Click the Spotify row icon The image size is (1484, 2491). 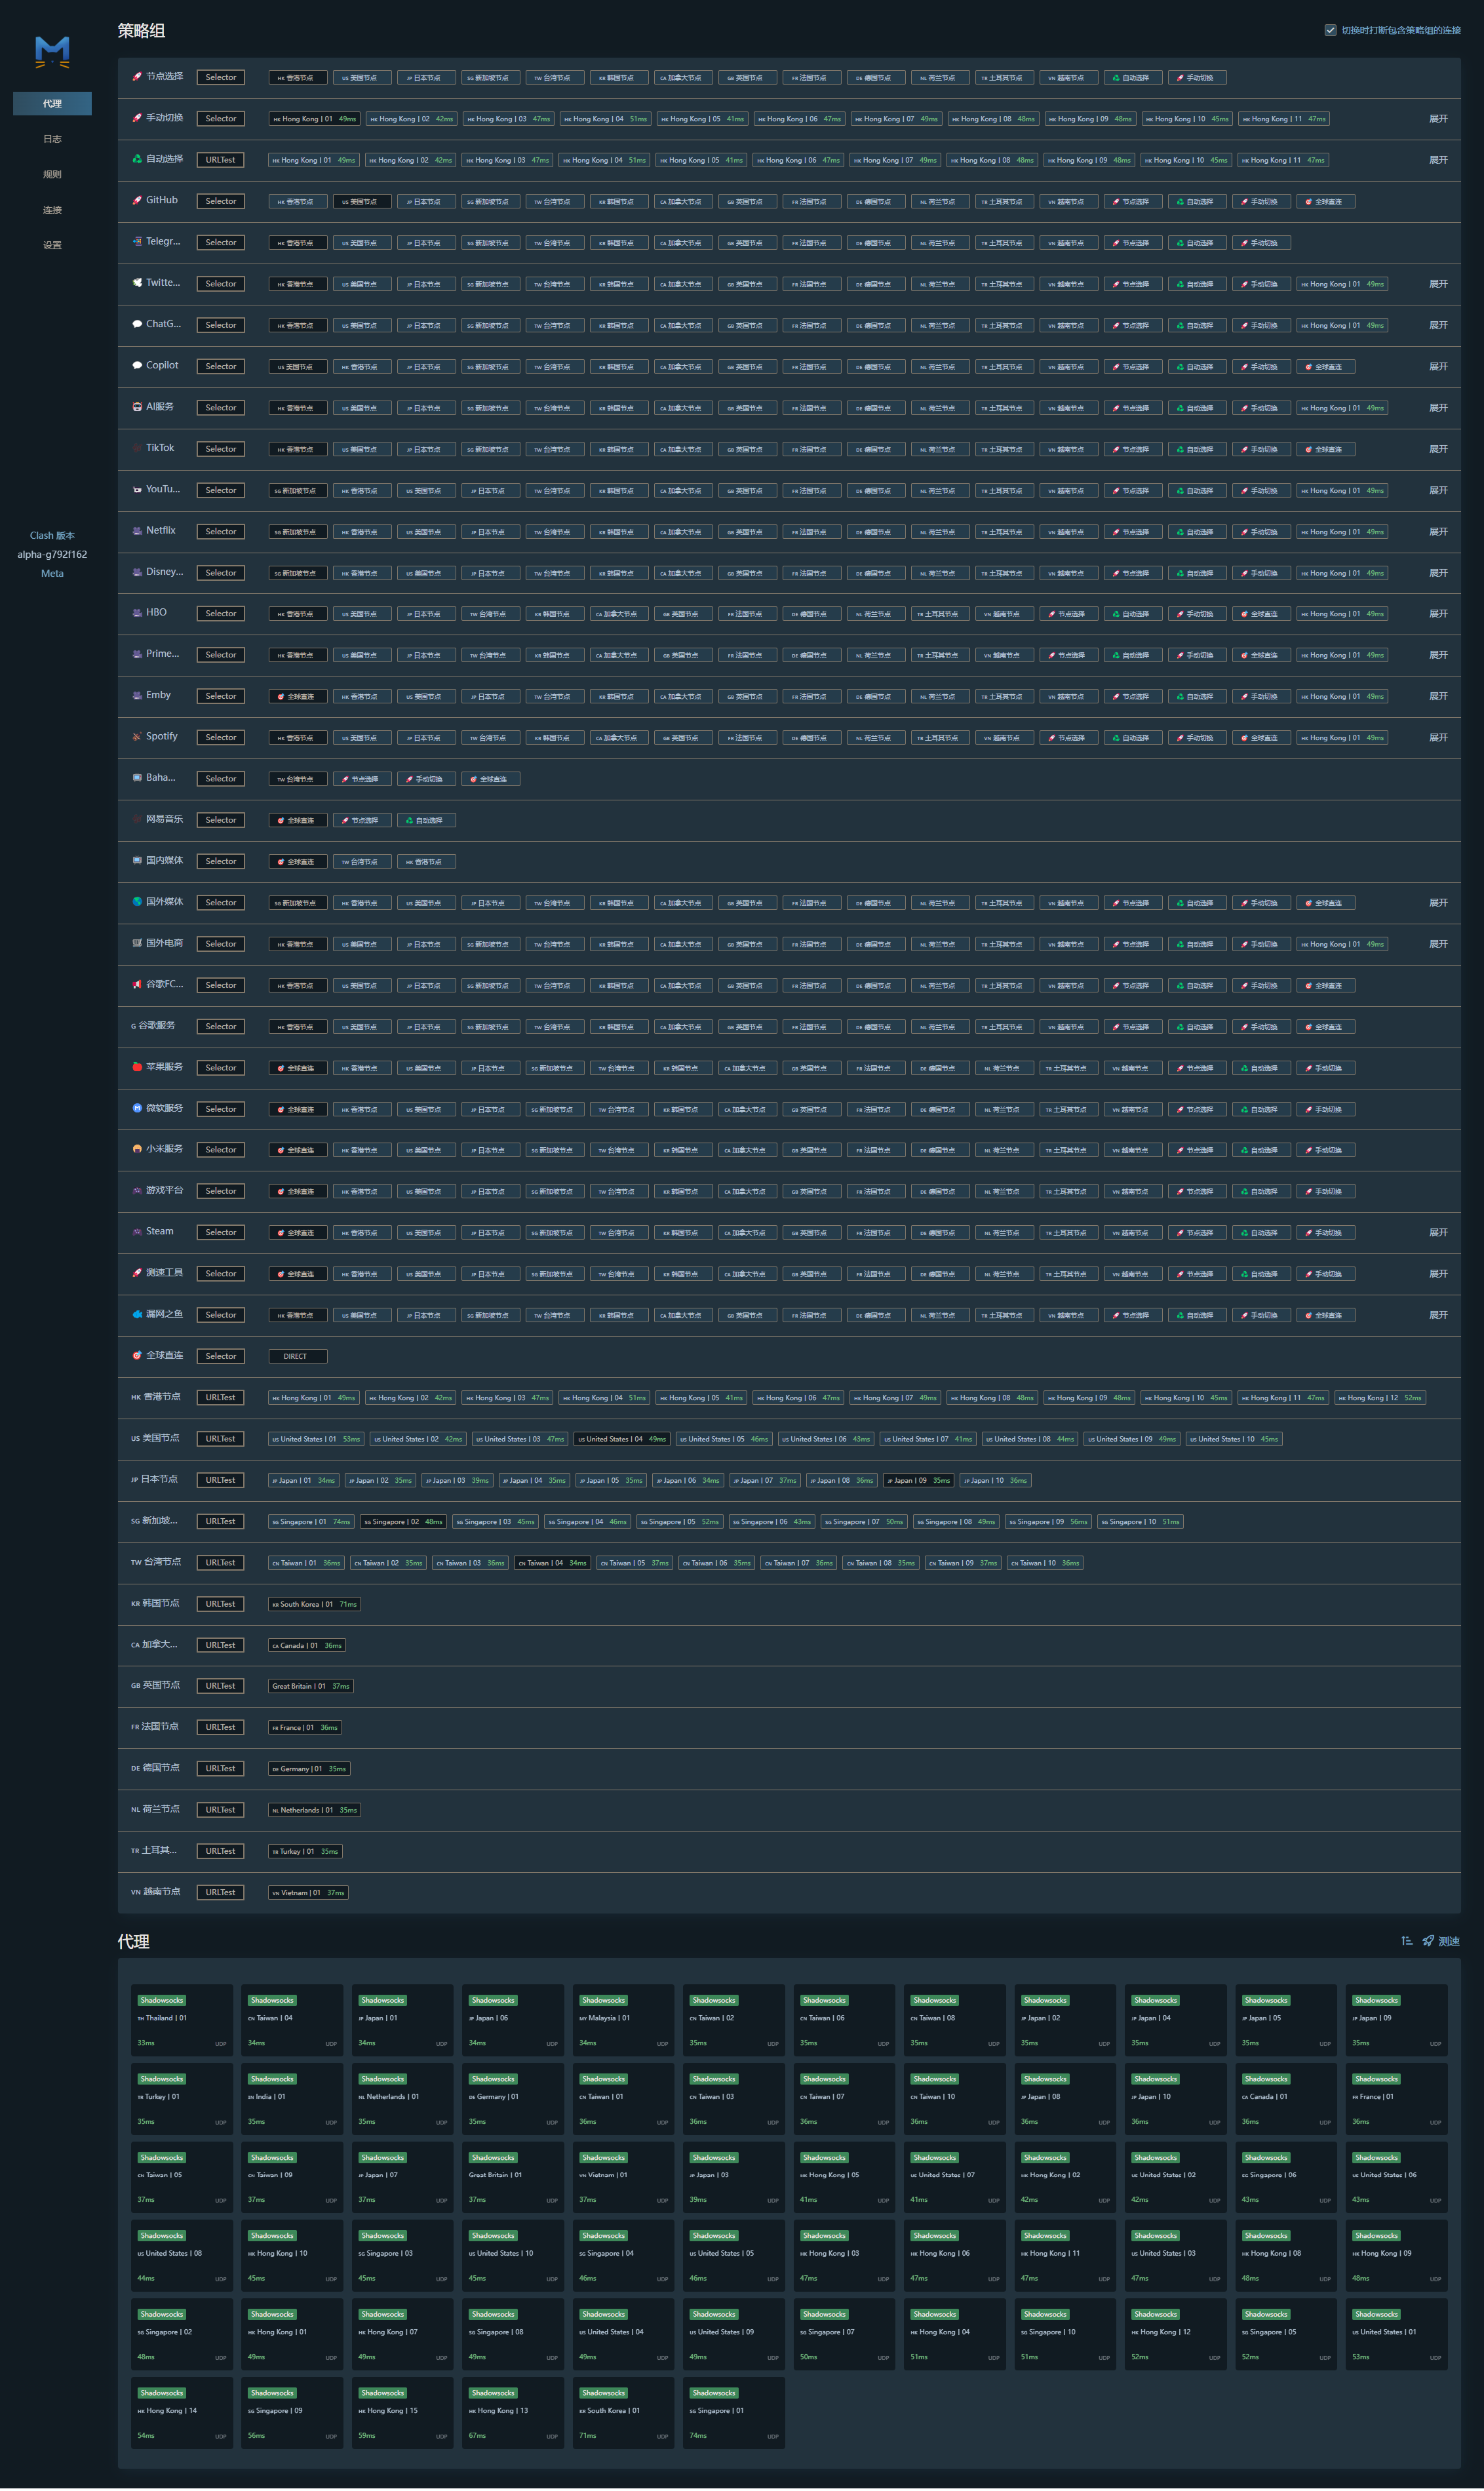coord(137,736)
